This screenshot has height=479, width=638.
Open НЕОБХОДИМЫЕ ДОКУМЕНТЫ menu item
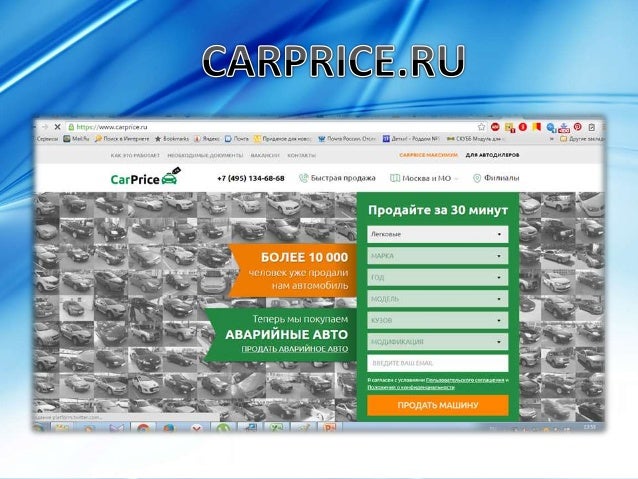click(205, 155)
